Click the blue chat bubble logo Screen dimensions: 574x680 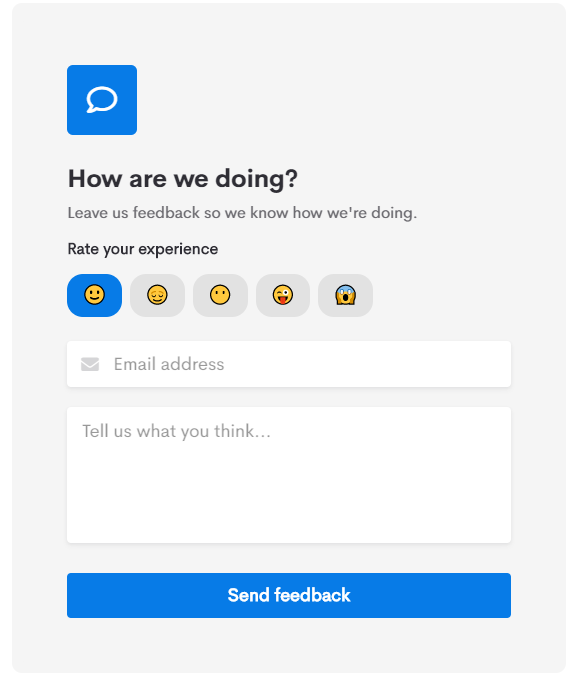[x=102, y=100]
